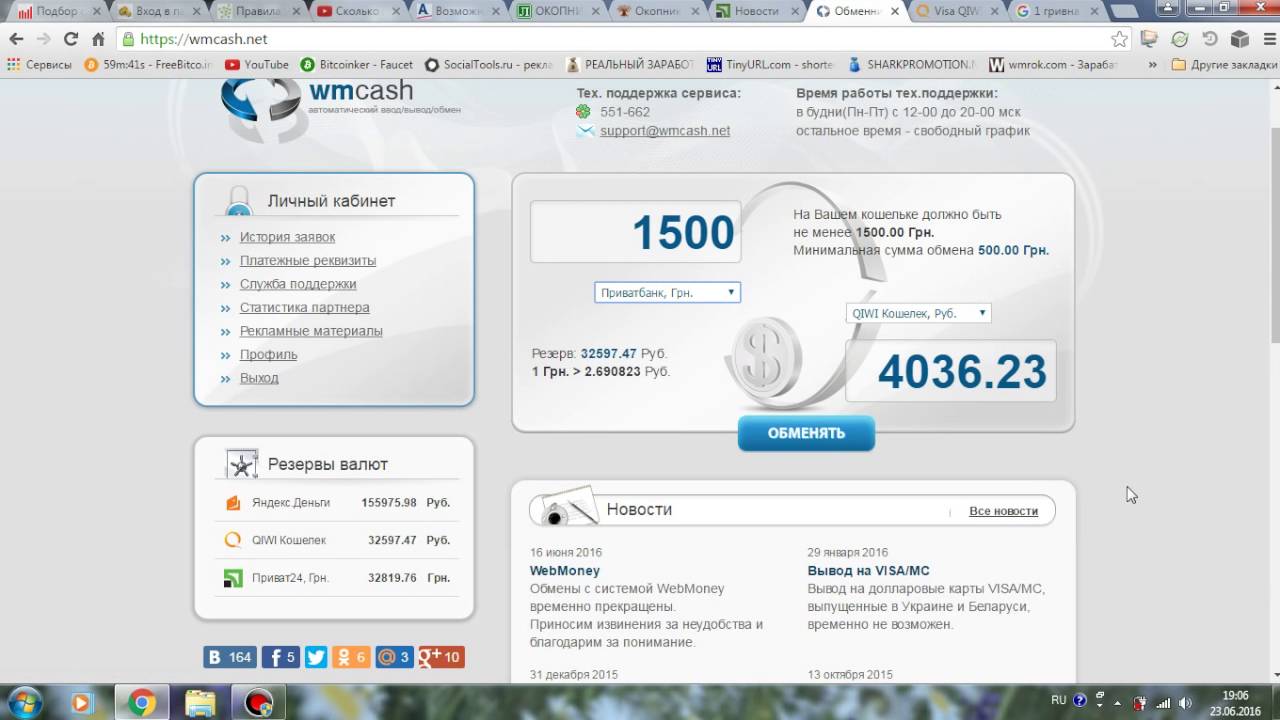Reload the page with the refresh icon
This screenshot has width=1280, height=720.
[70, 39]
